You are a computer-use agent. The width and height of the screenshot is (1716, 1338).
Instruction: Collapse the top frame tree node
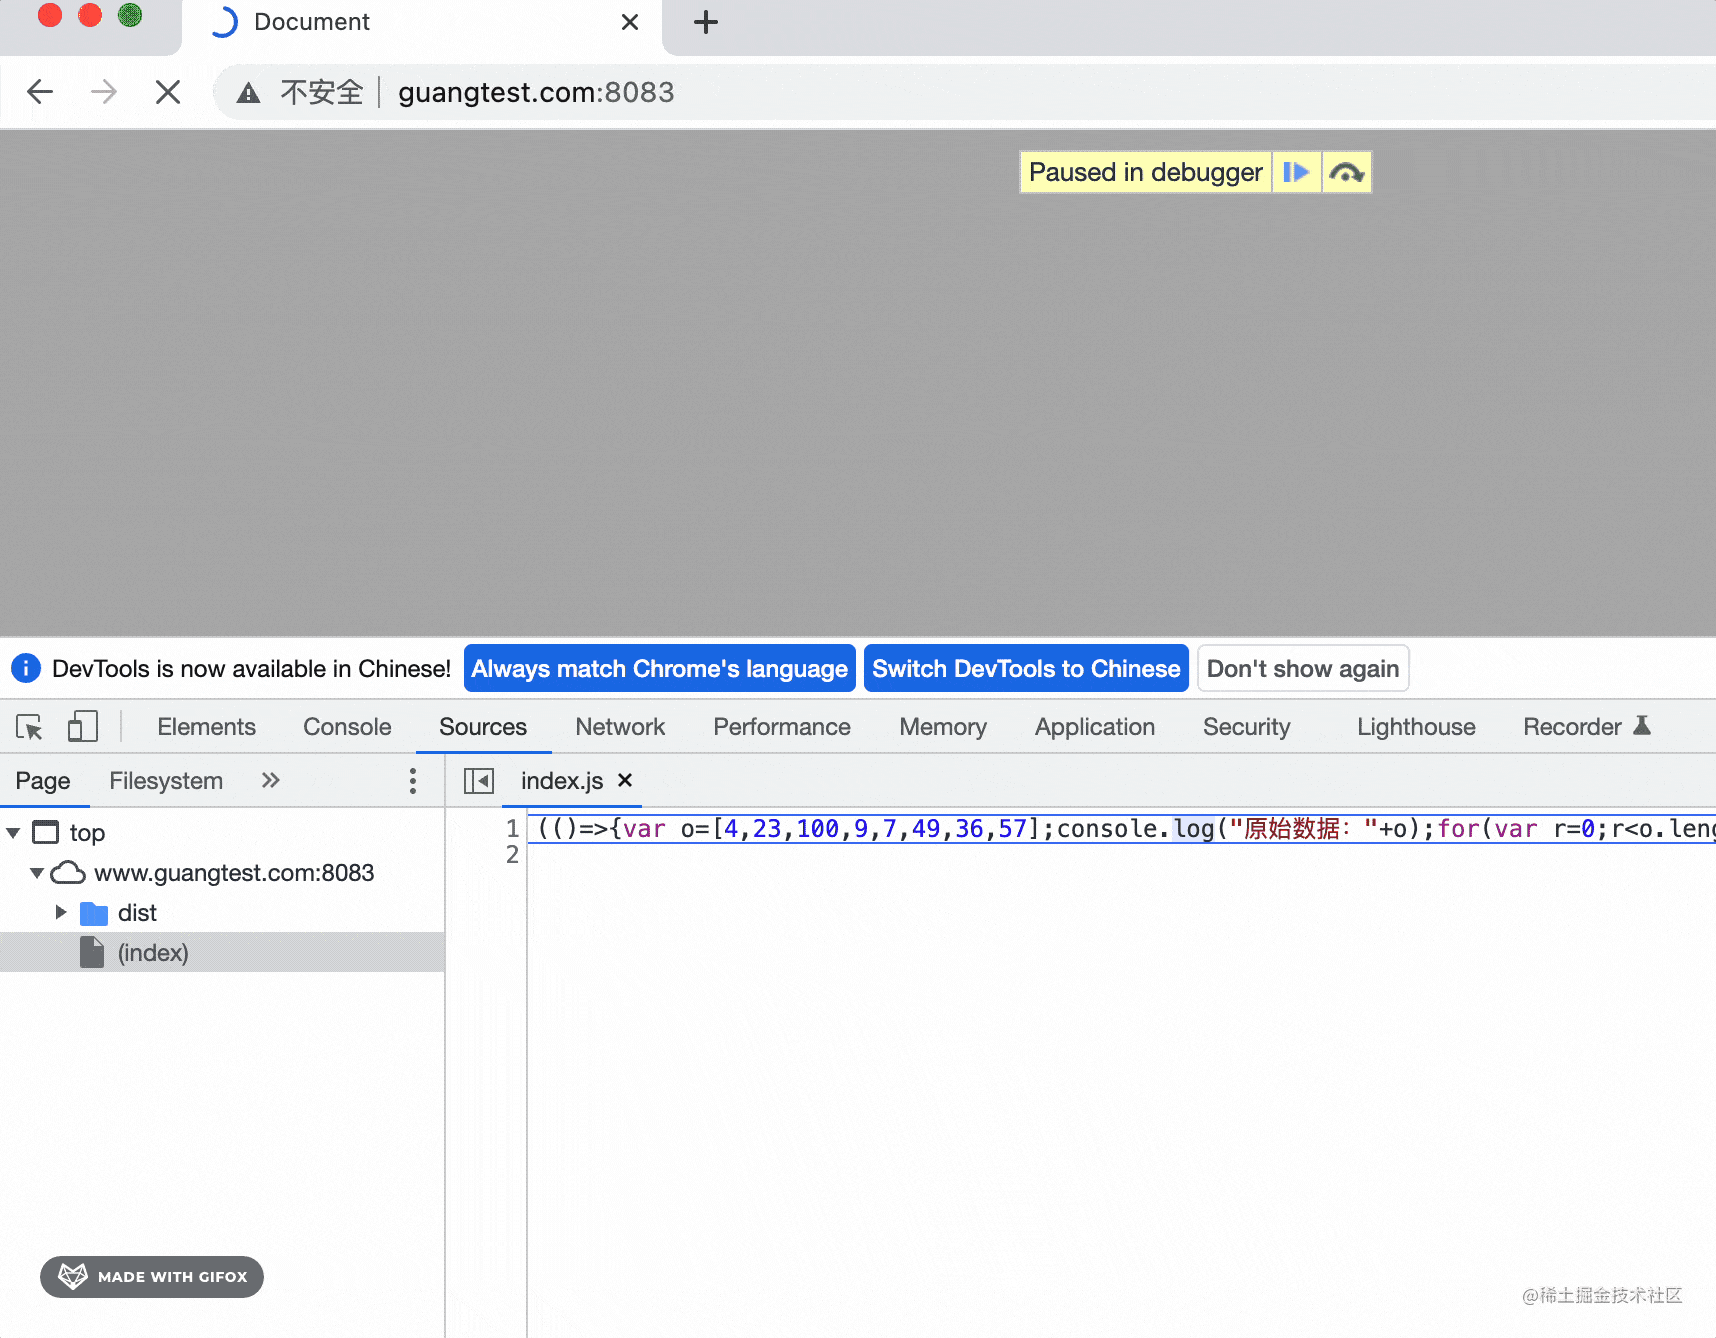[14, 833]
